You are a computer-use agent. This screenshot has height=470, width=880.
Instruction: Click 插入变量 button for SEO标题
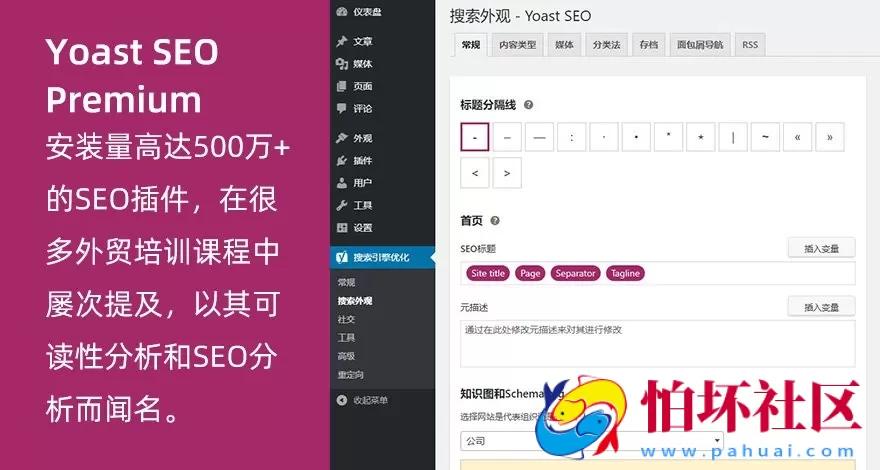click(x=822, y=248)
